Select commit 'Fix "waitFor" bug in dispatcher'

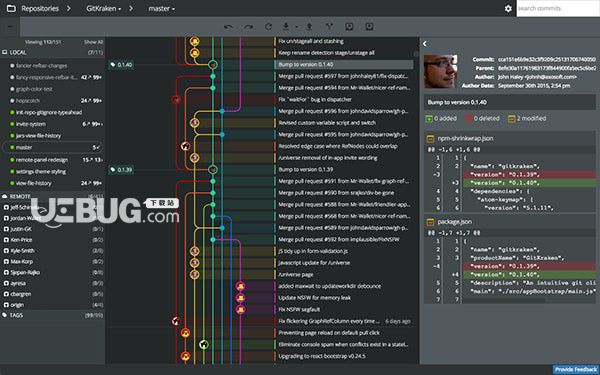(x=315, y=99)
